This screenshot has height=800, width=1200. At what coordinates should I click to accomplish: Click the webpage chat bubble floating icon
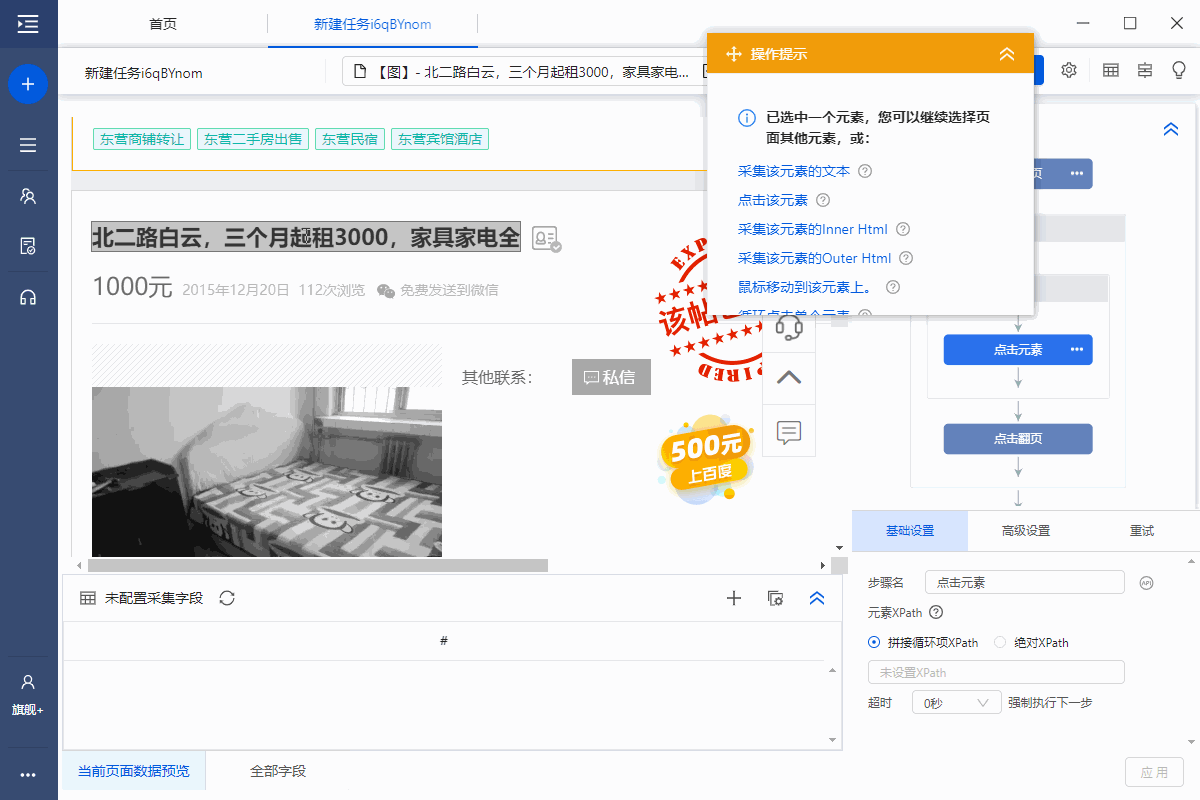(789, 433)
